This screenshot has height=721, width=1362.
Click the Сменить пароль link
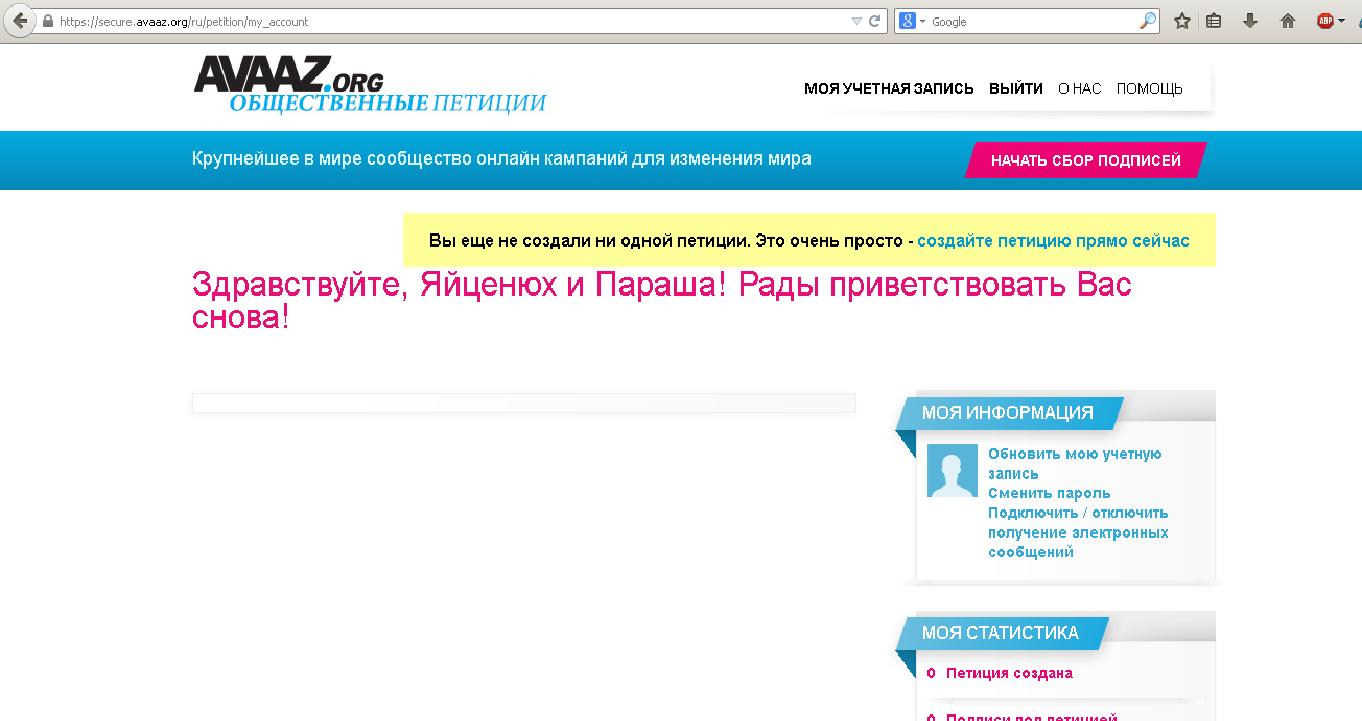coord(1049,493)
